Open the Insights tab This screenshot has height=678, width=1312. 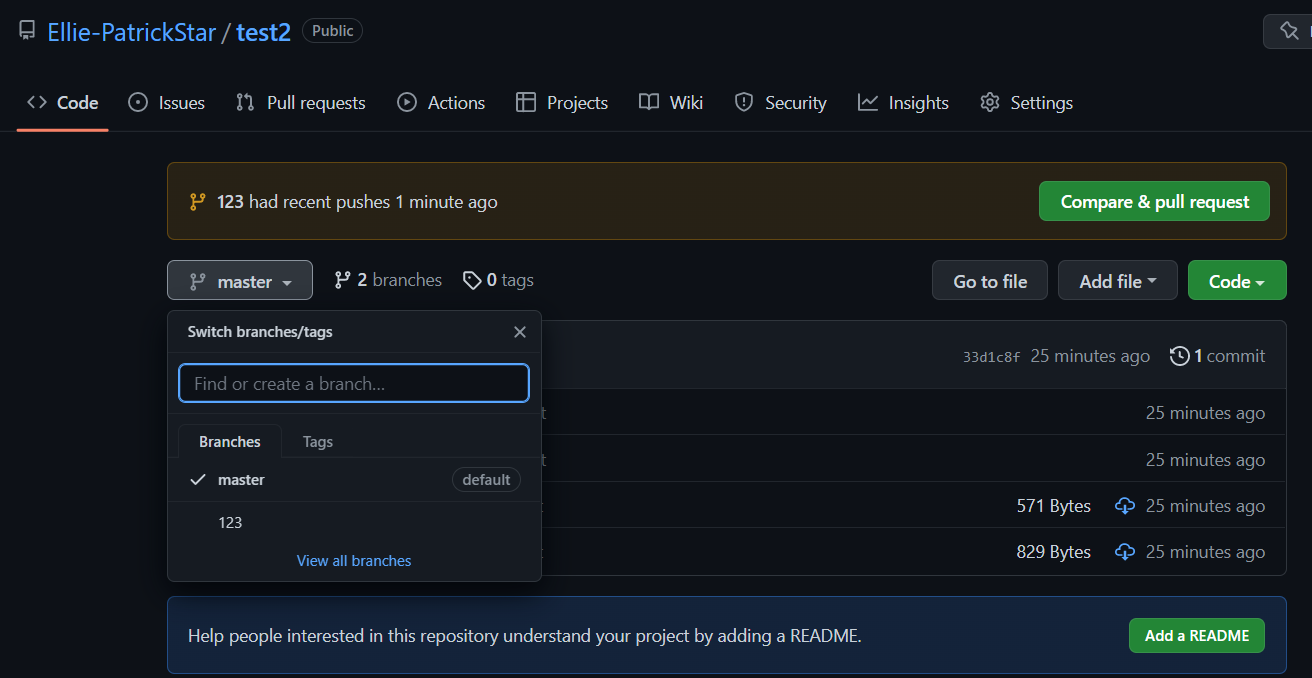click(x=903, y=102)
